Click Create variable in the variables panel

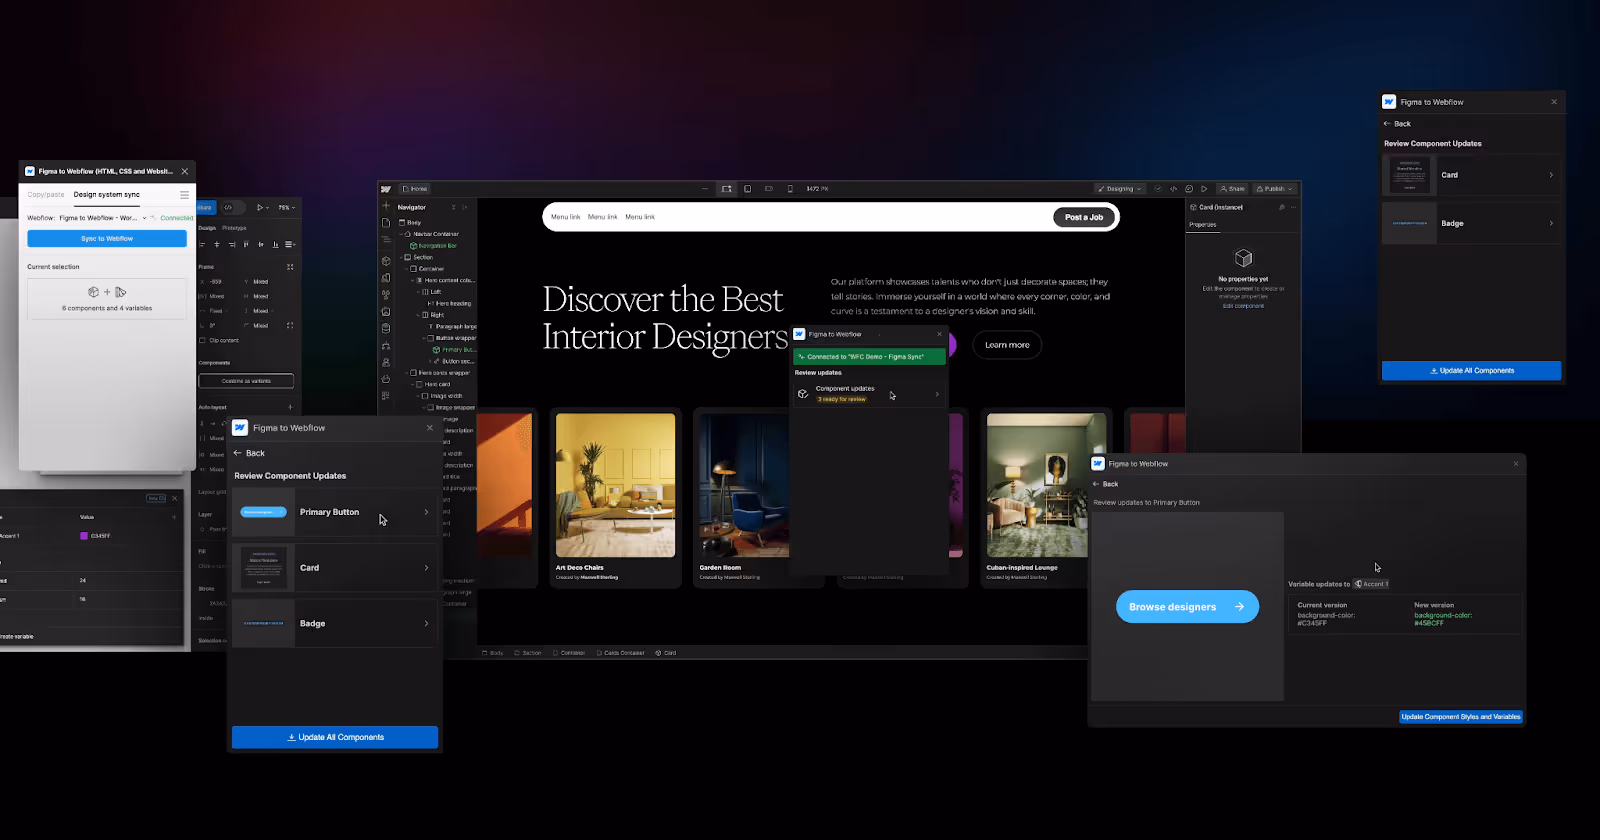coord(16,636)
